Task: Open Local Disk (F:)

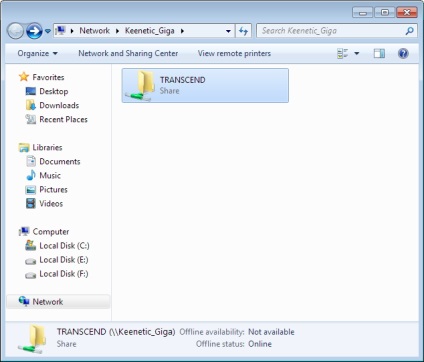Action: [x=64, y=274]
